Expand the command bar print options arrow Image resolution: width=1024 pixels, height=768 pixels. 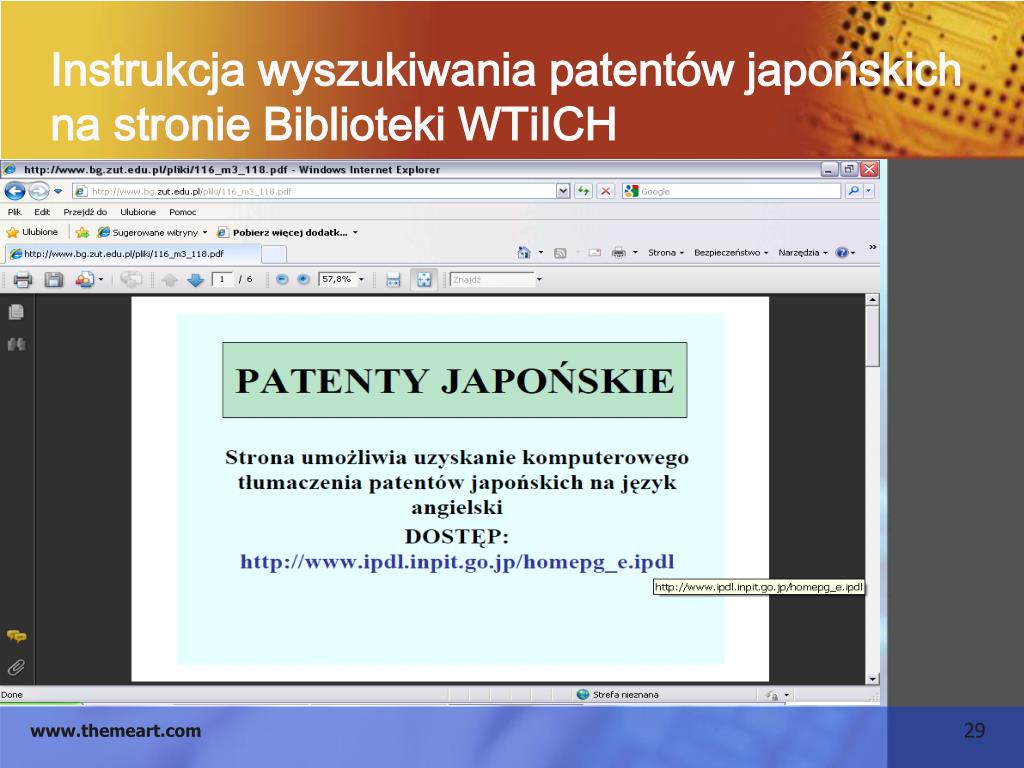[635, 252]
